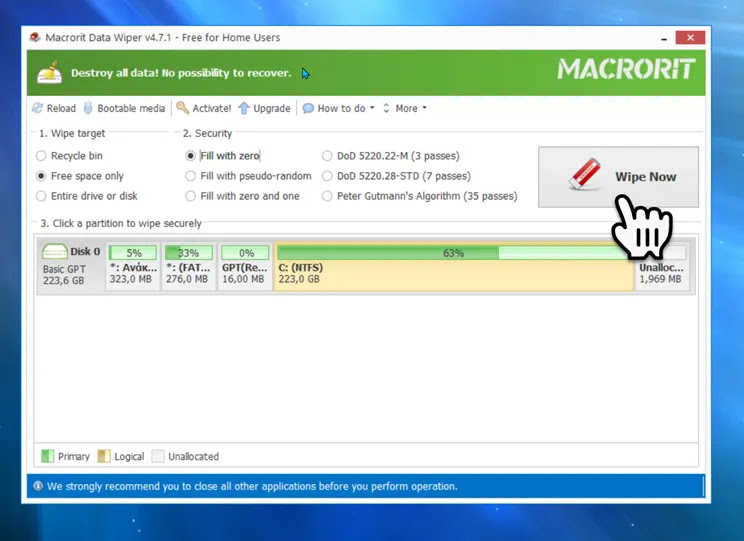Click the status bar recommendation message

click(x=252, y=486)
